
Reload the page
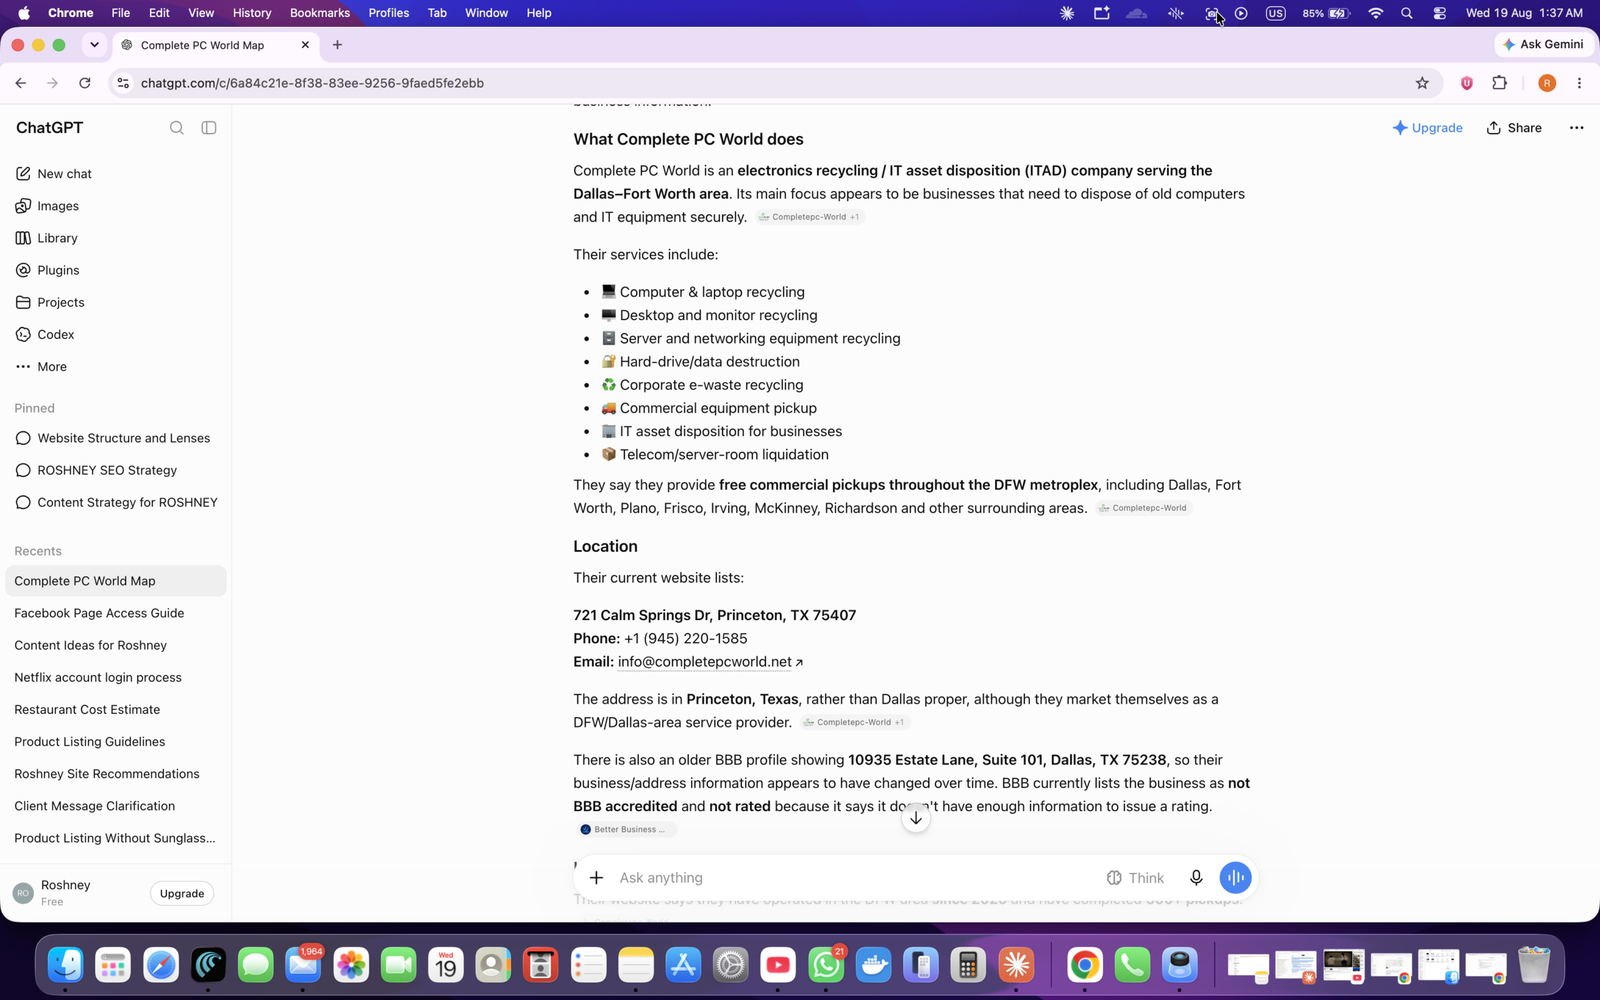point(85,83)
